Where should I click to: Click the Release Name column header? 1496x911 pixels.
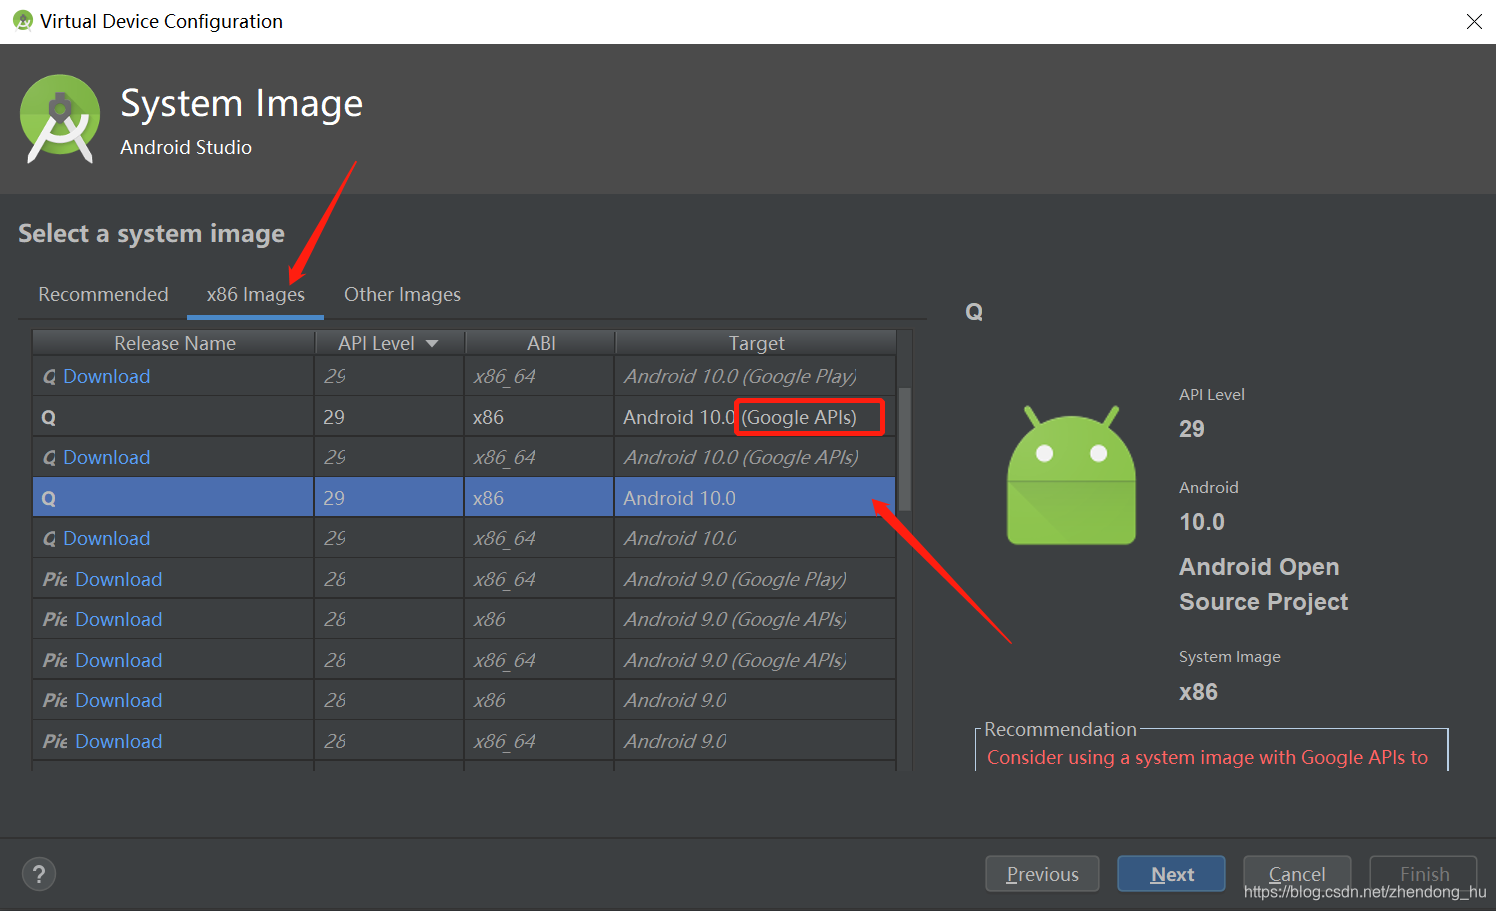174,343
